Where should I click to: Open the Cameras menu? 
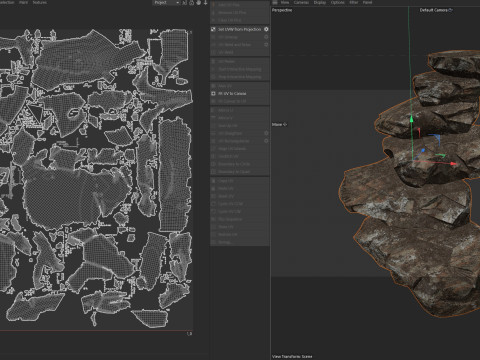point(301,2)
